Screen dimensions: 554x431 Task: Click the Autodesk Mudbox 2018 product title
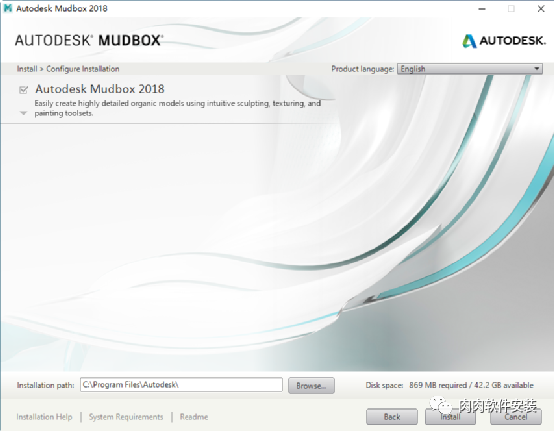click(x=100, y=89)
